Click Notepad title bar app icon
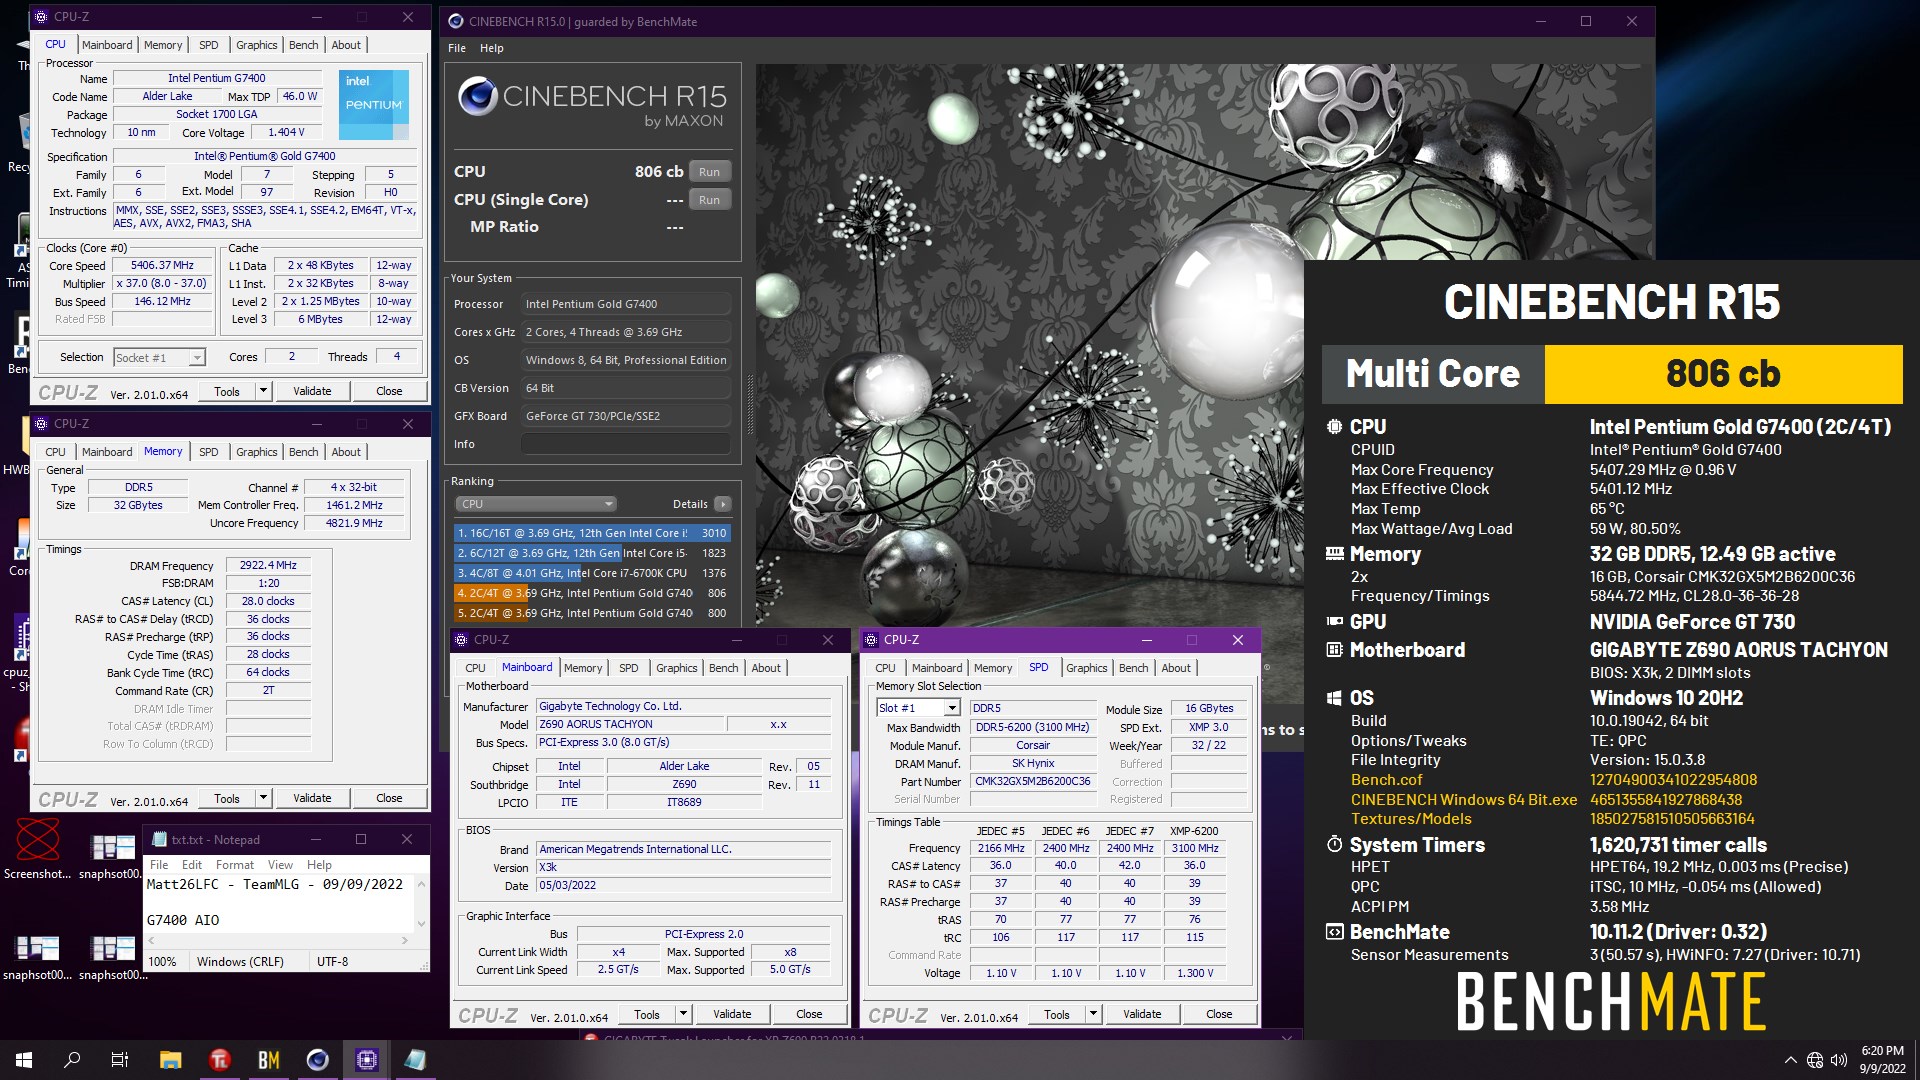 pos(159,839)
